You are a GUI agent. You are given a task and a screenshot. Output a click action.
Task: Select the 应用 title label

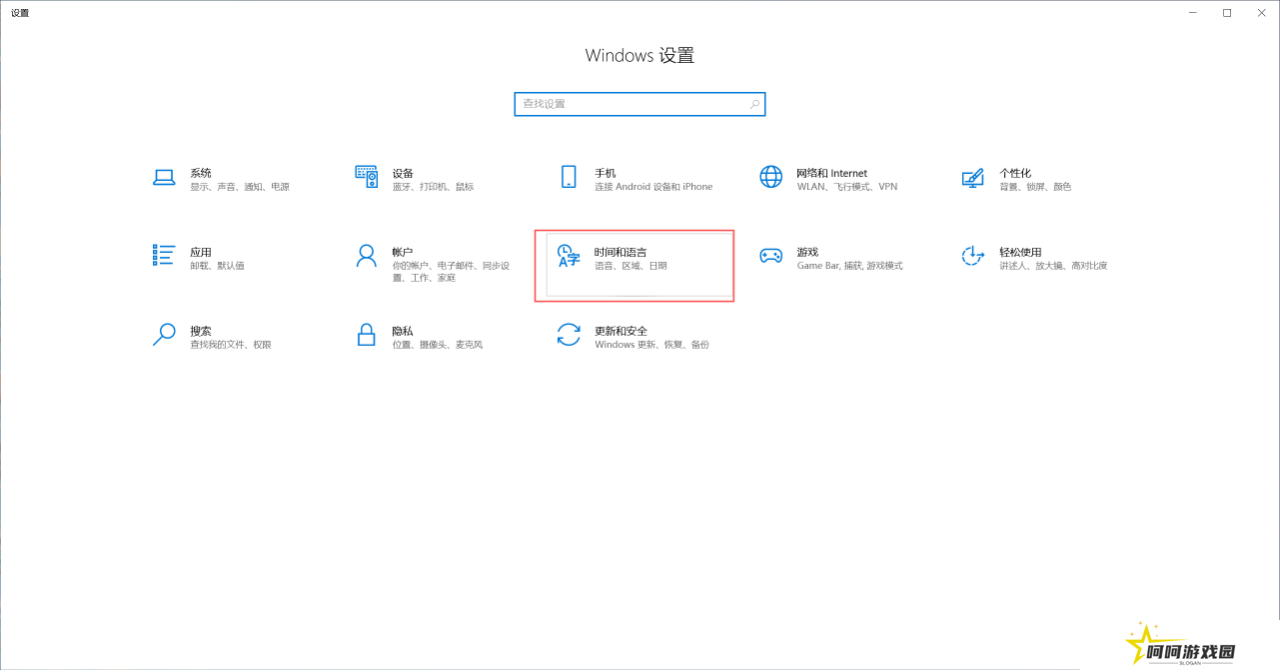[x=201, y=252]
